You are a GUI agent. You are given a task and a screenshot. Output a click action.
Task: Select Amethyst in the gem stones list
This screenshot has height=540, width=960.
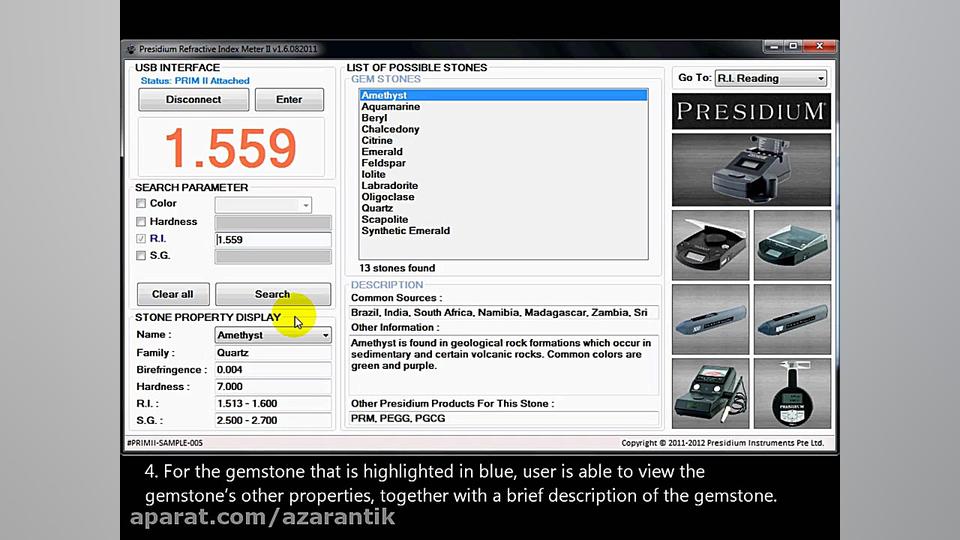503,95
